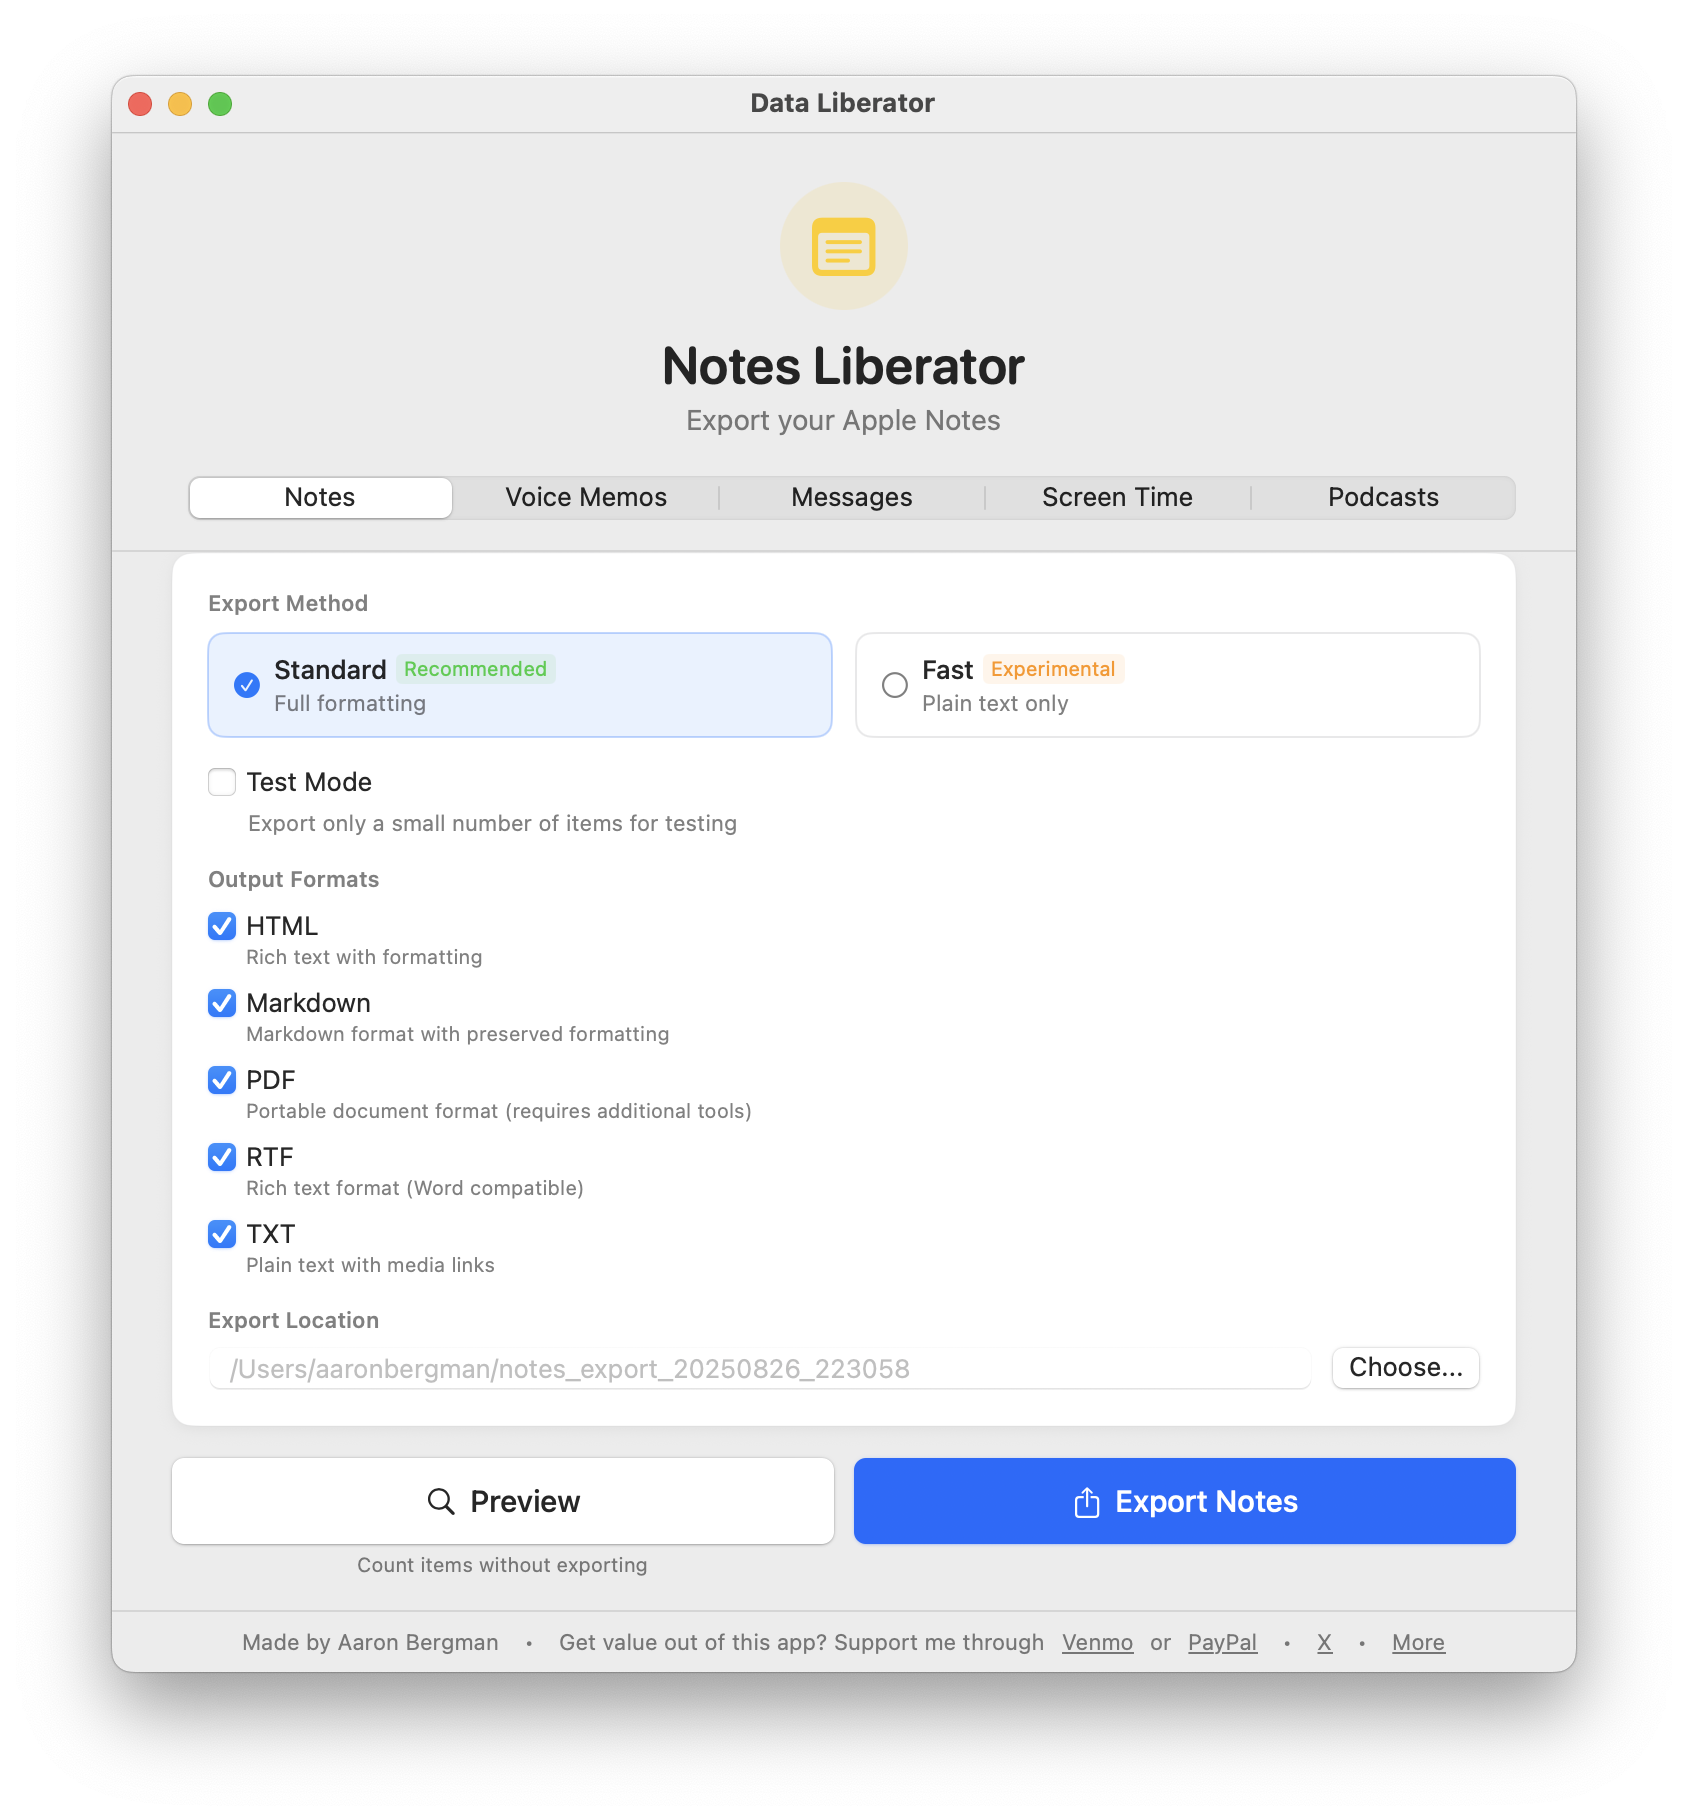The image size is (1688, 1820).
Task: Click the Choose... location button
Action: [x=1406, y=1368]
